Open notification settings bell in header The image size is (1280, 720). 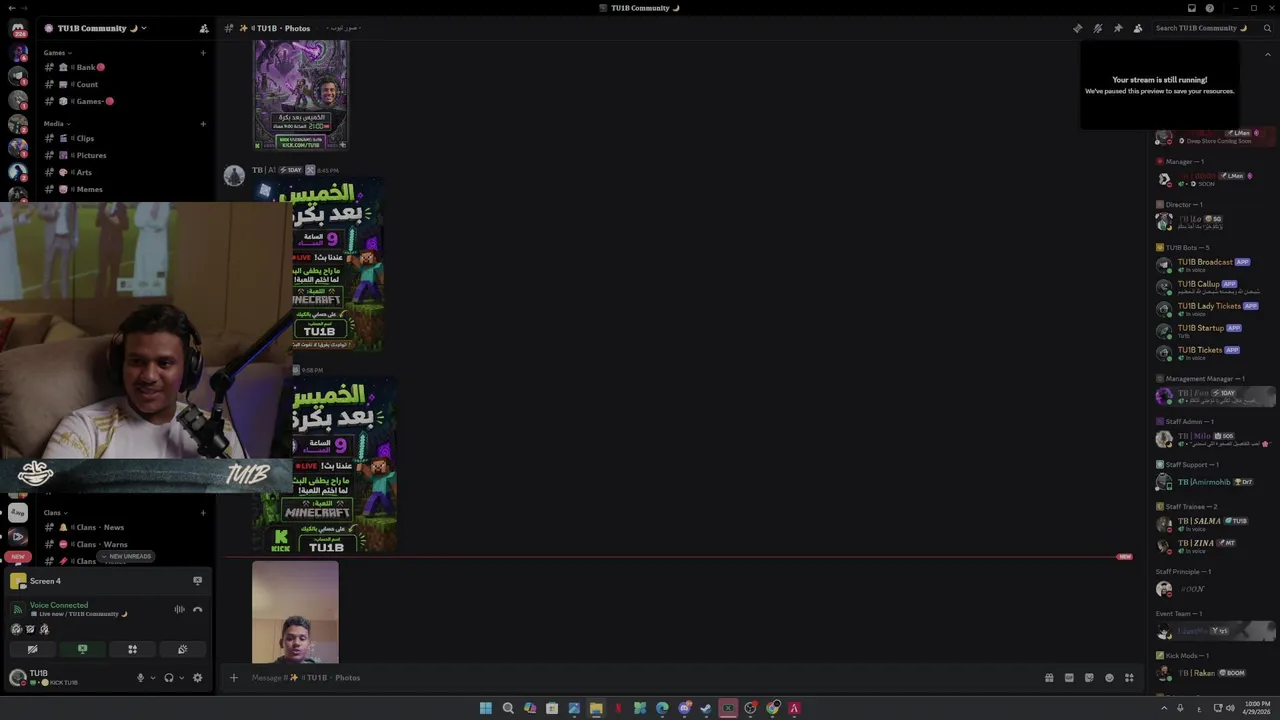click(x=1097, y=28)
